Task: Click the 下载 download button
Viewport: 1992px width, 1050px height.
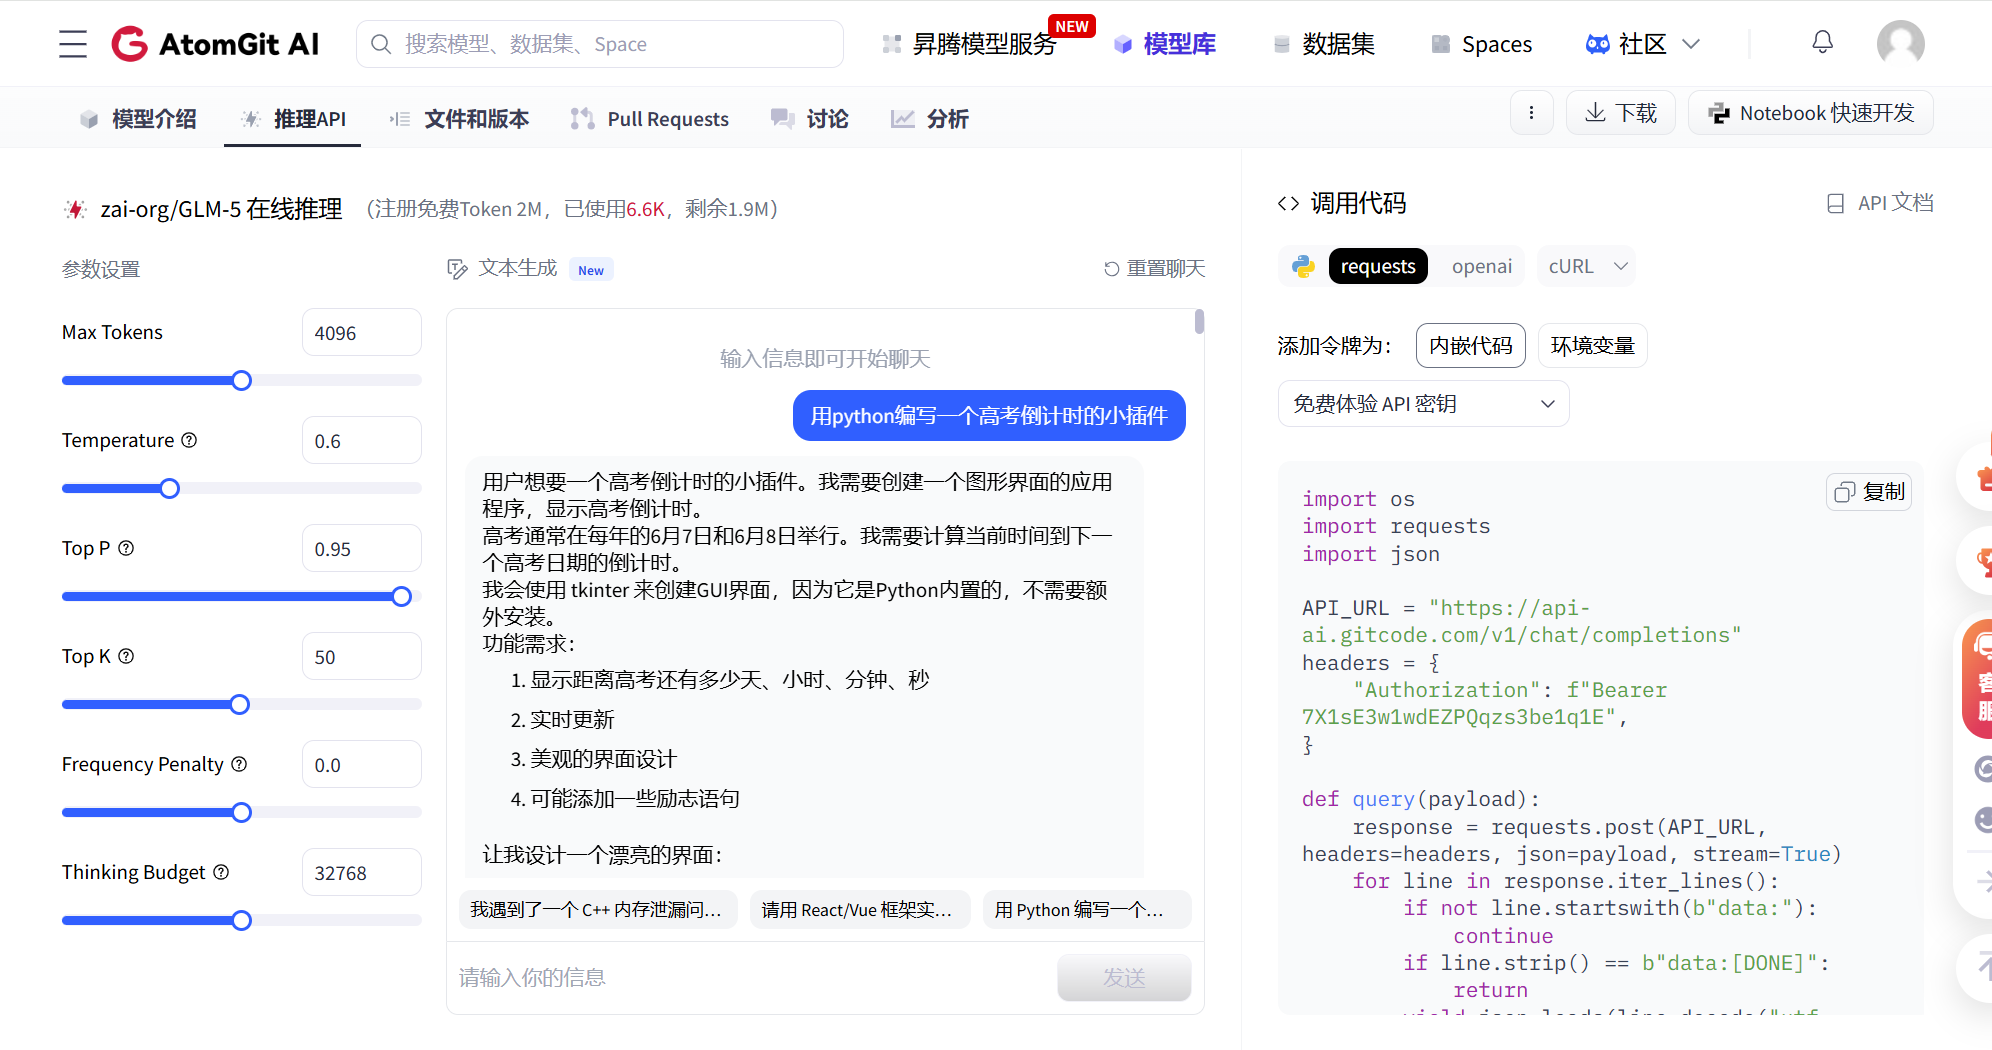Action: [x=1621, y=113]
